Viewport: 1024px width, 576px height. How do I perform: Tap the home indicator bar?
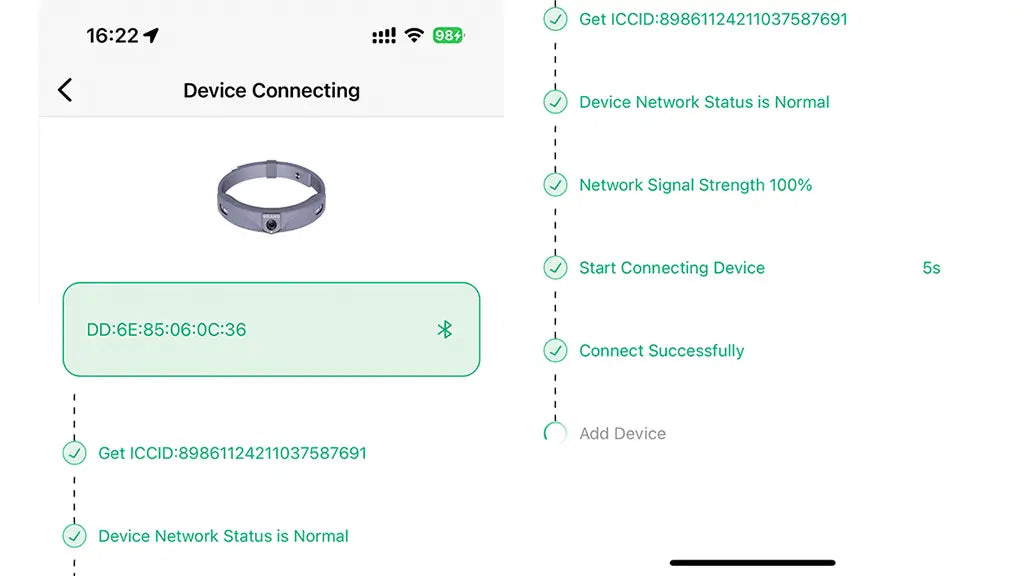752,563
